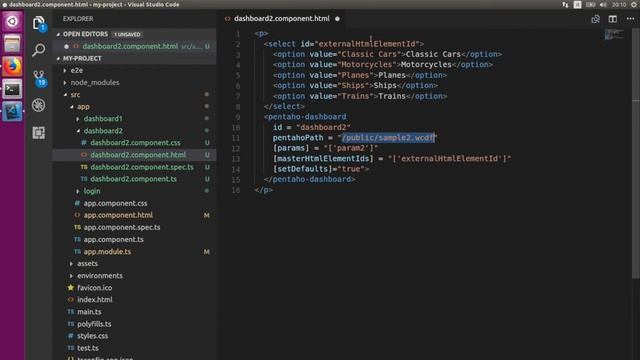Open Terminal from the dock
Viewport: 640px width, 360px height.
12,89
